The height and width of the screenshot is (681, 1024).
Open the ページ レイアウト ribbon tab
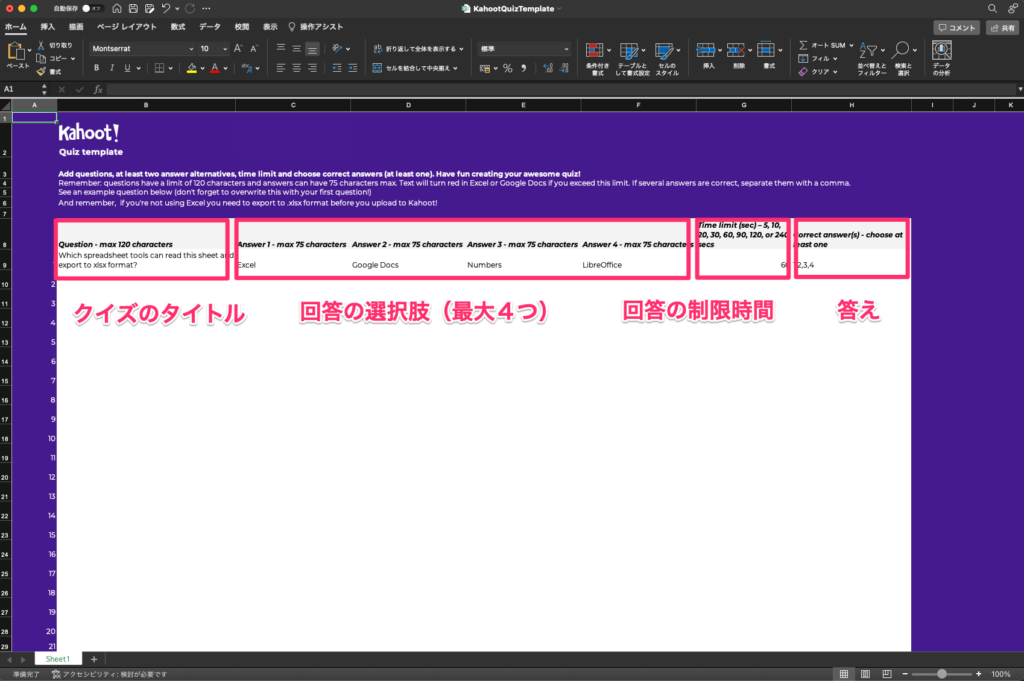(x=127, y=27)
